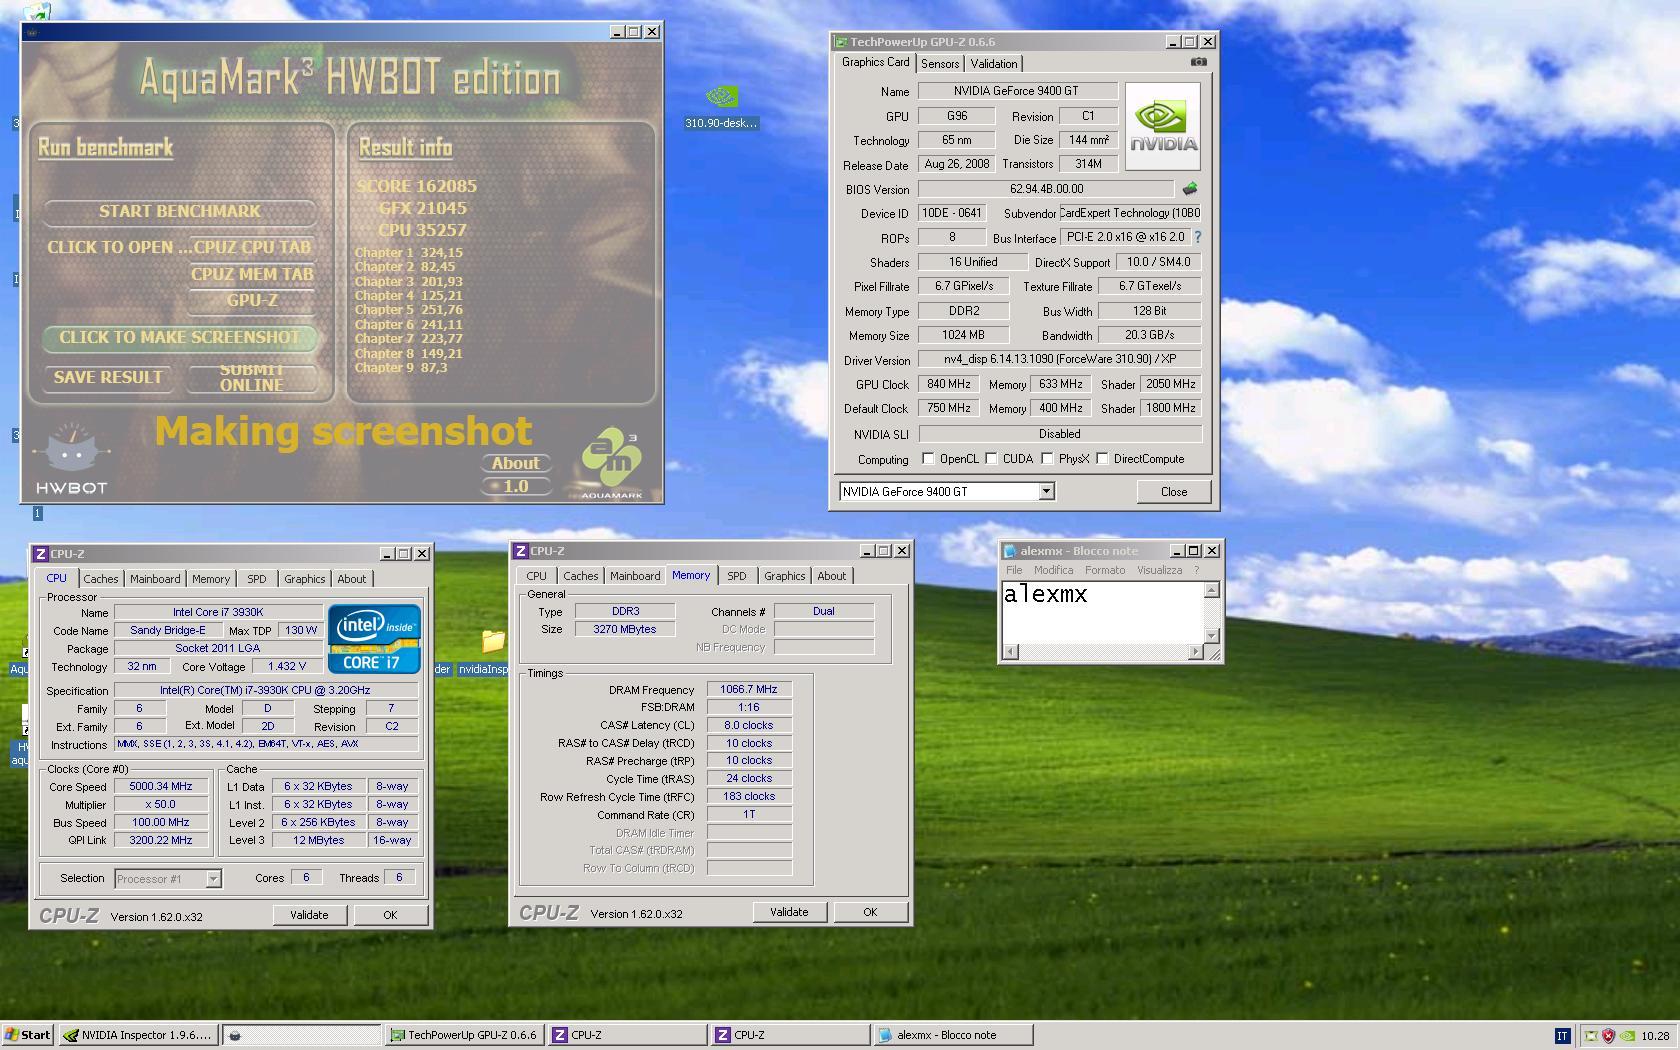Image resolution: width=1680 pixels, height=1050 pixels.
Task: Click the DRAM Frequency 1066.7 MHz value
Action: (749, 689)
